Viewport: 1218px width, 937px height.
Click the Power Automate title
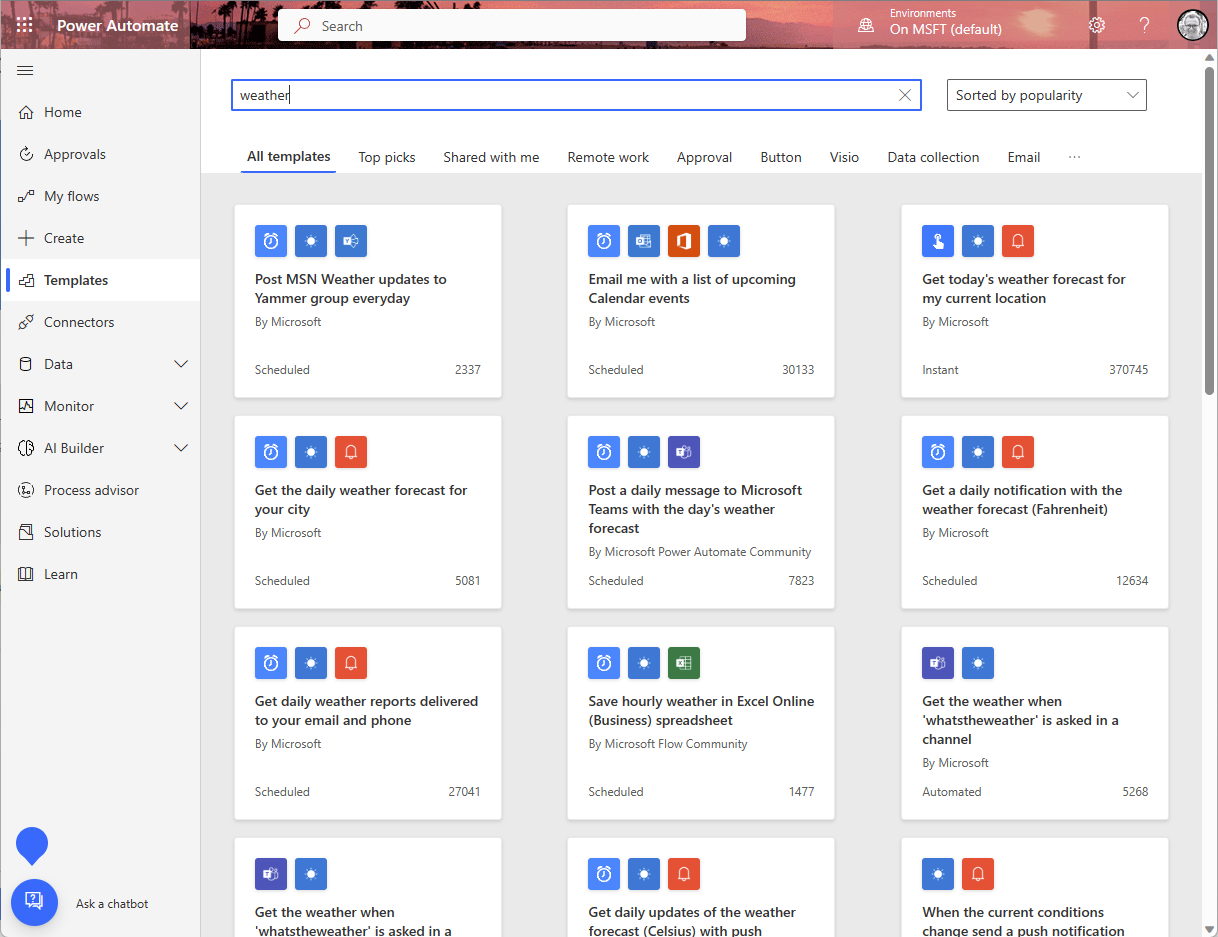click(x=118, y=26)
